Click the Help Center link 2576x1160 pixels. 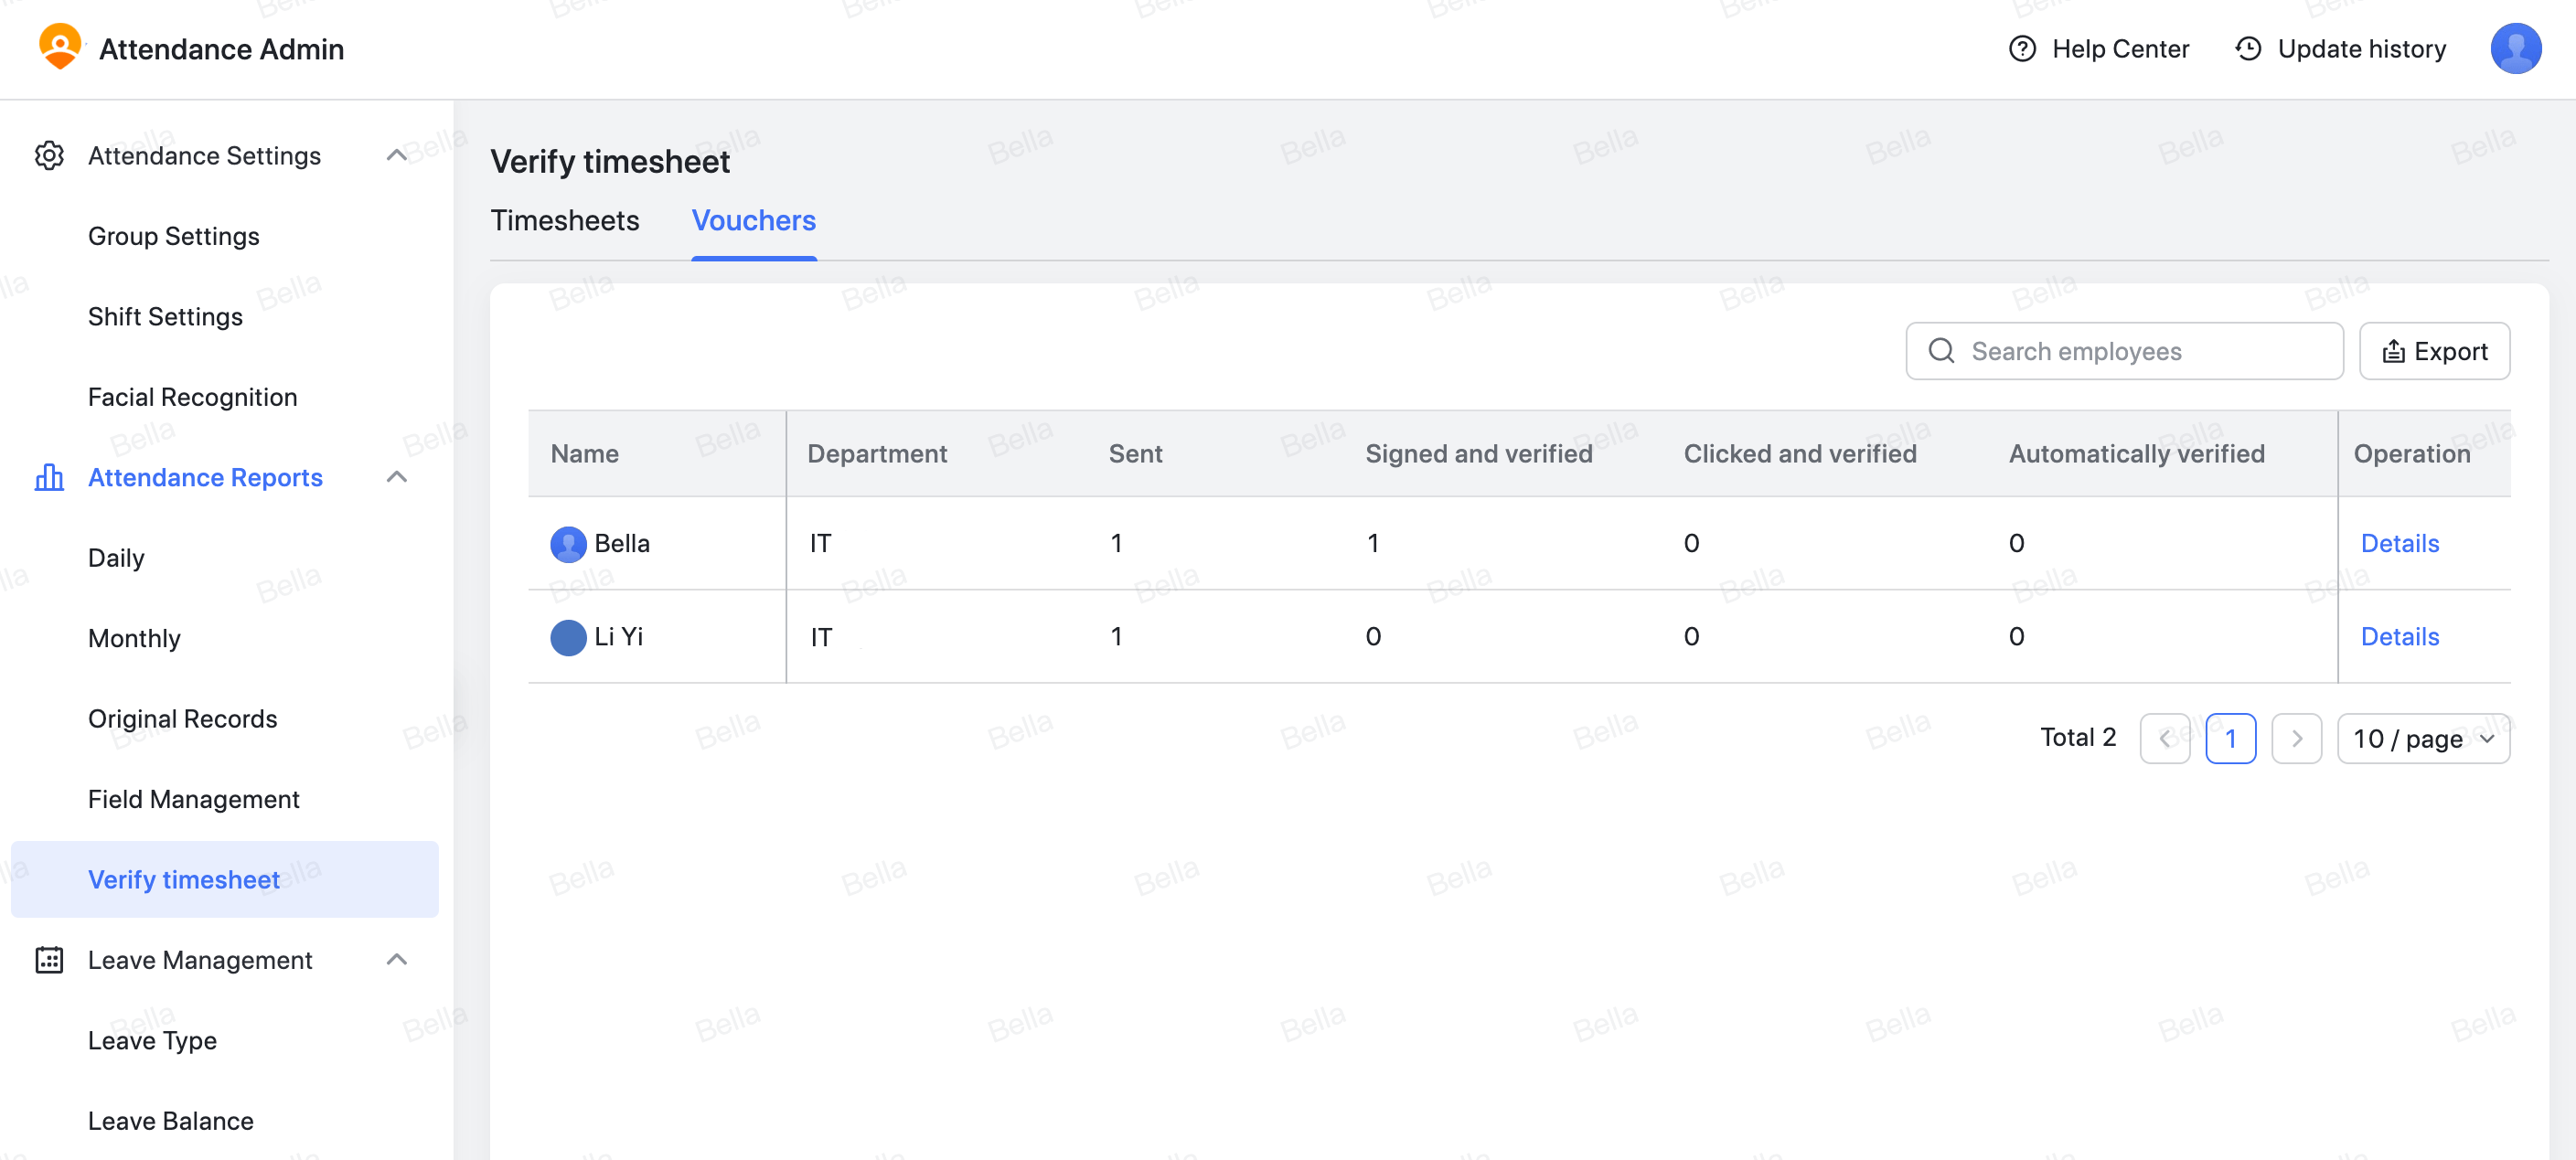pos(2120,48)
